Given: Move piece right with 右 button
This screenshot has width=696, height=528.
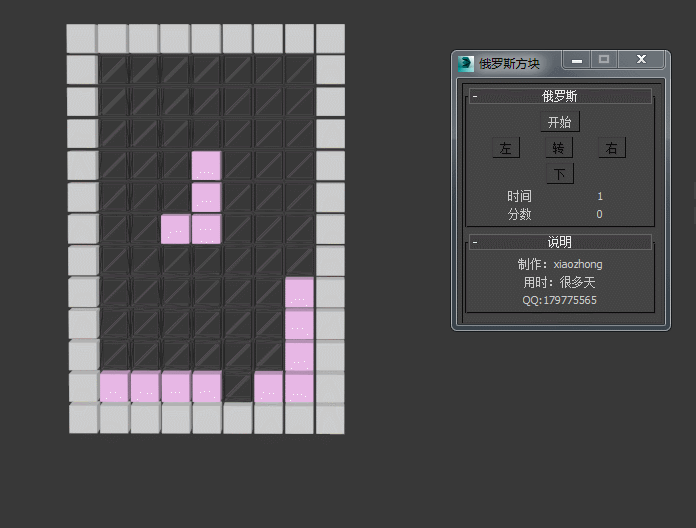Looking at the screenshot, I should click(x=611, y=148).
